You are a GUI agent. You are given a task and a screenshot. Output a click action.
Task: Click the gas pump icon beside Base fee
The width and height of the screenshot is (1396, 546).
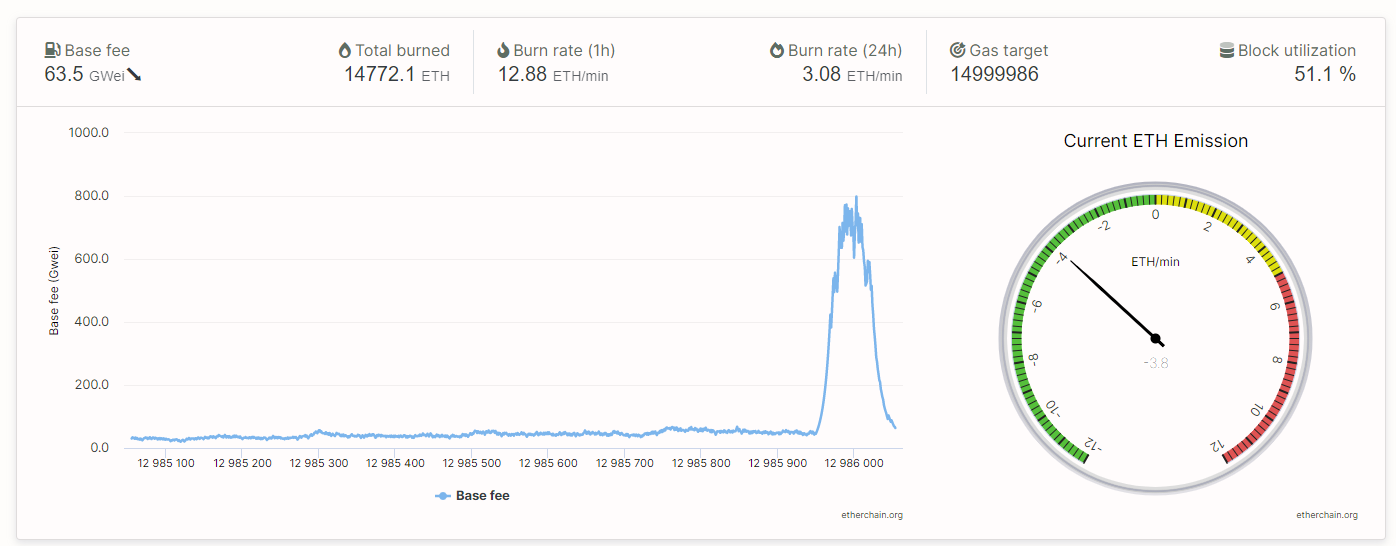click(53, 50)
